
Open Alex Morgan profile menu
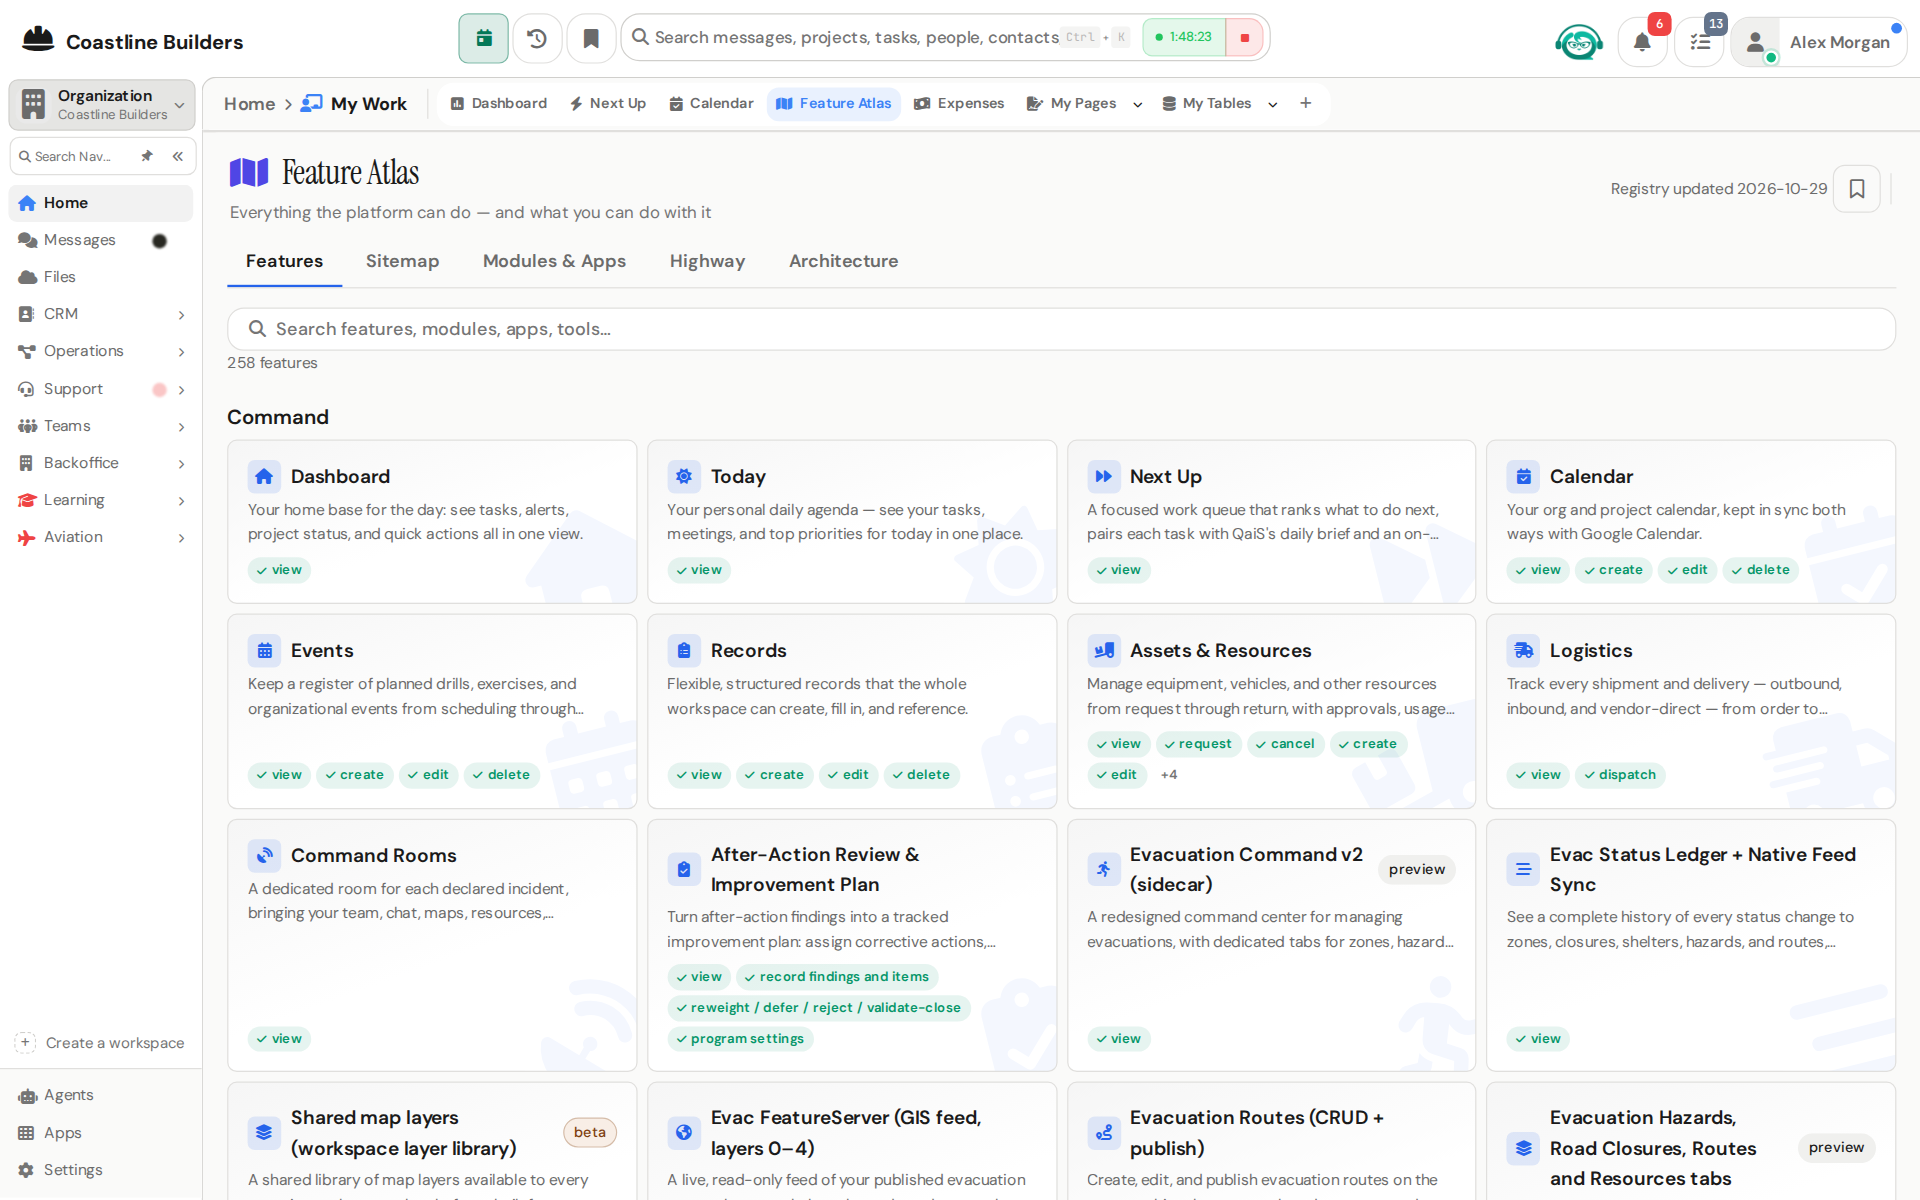pyautogui.click(x=1819, y=42)
